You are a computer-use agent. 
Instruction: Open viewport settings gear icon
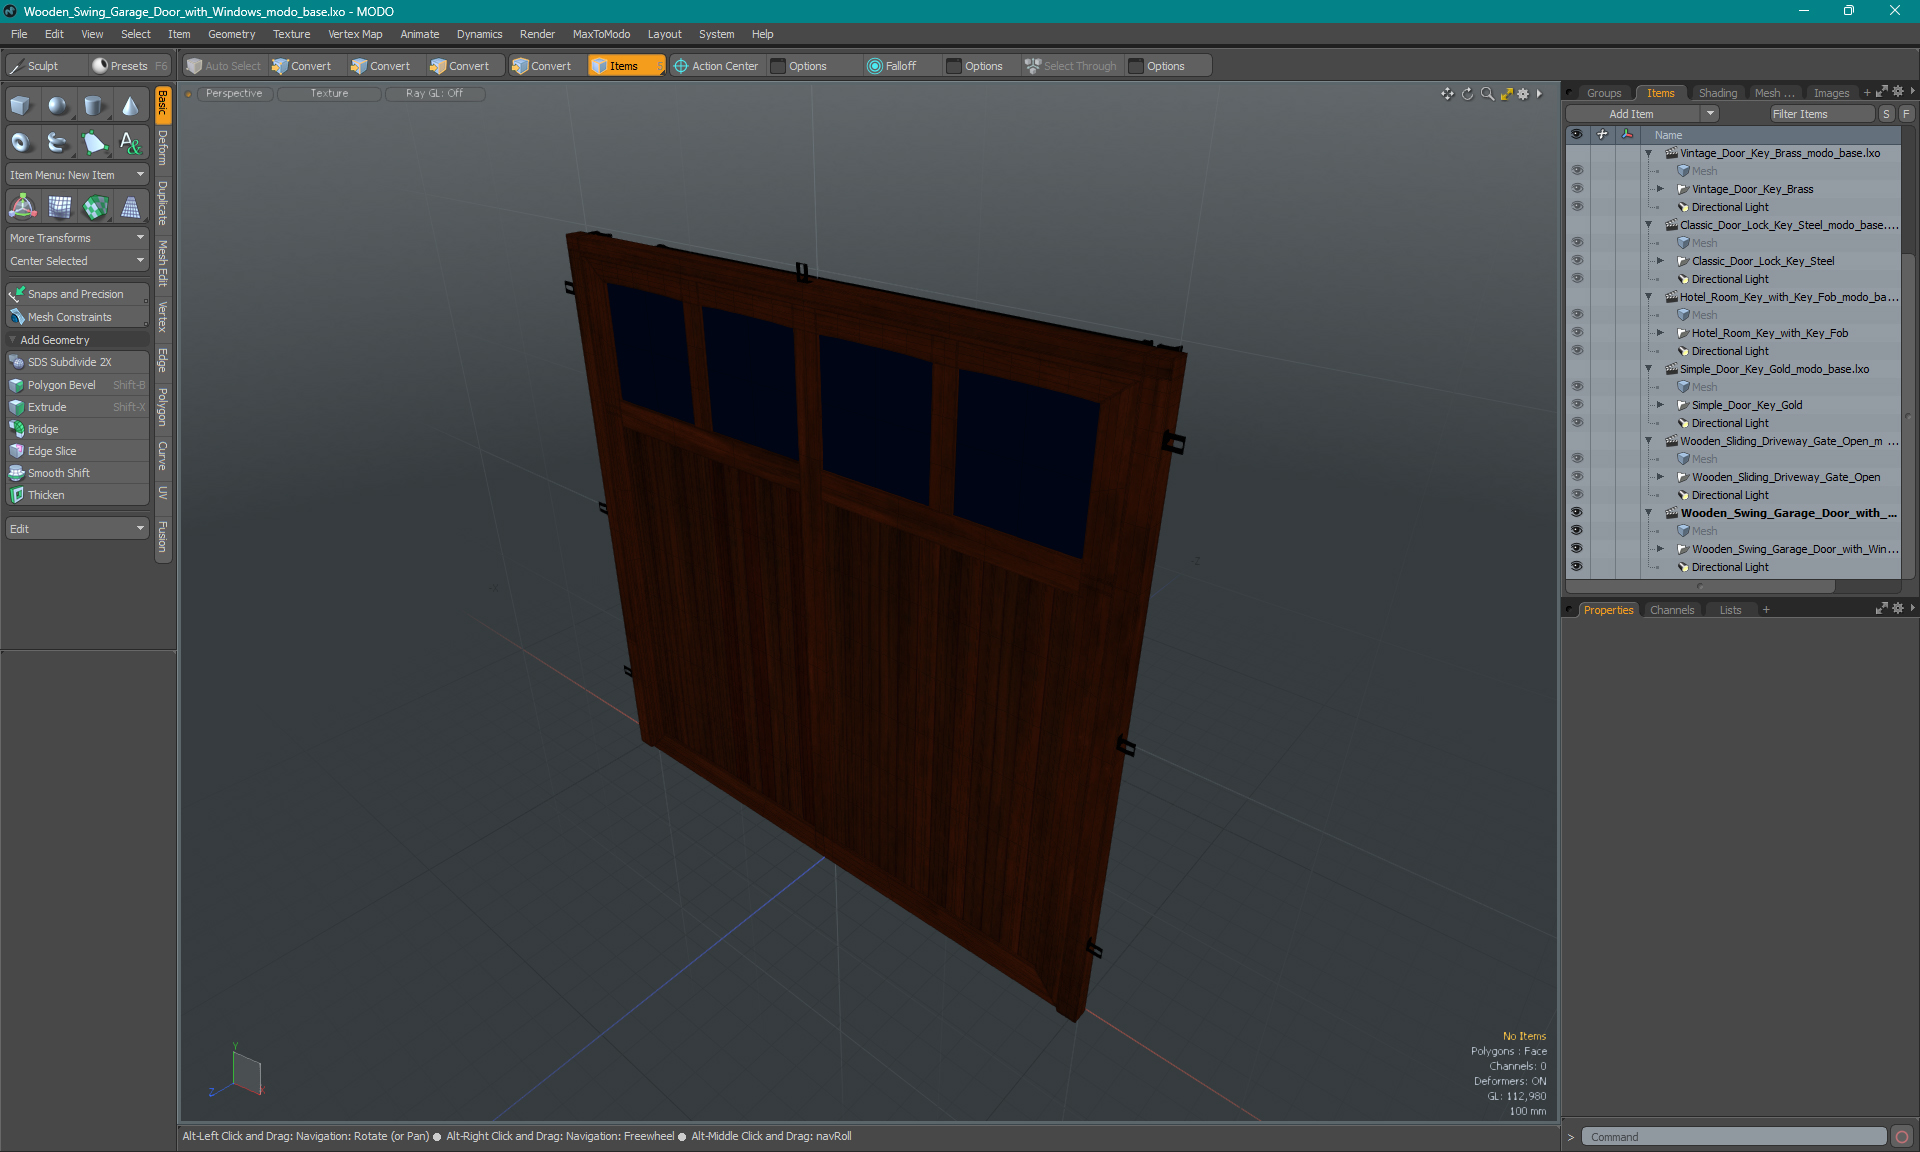click(1523, 94)
